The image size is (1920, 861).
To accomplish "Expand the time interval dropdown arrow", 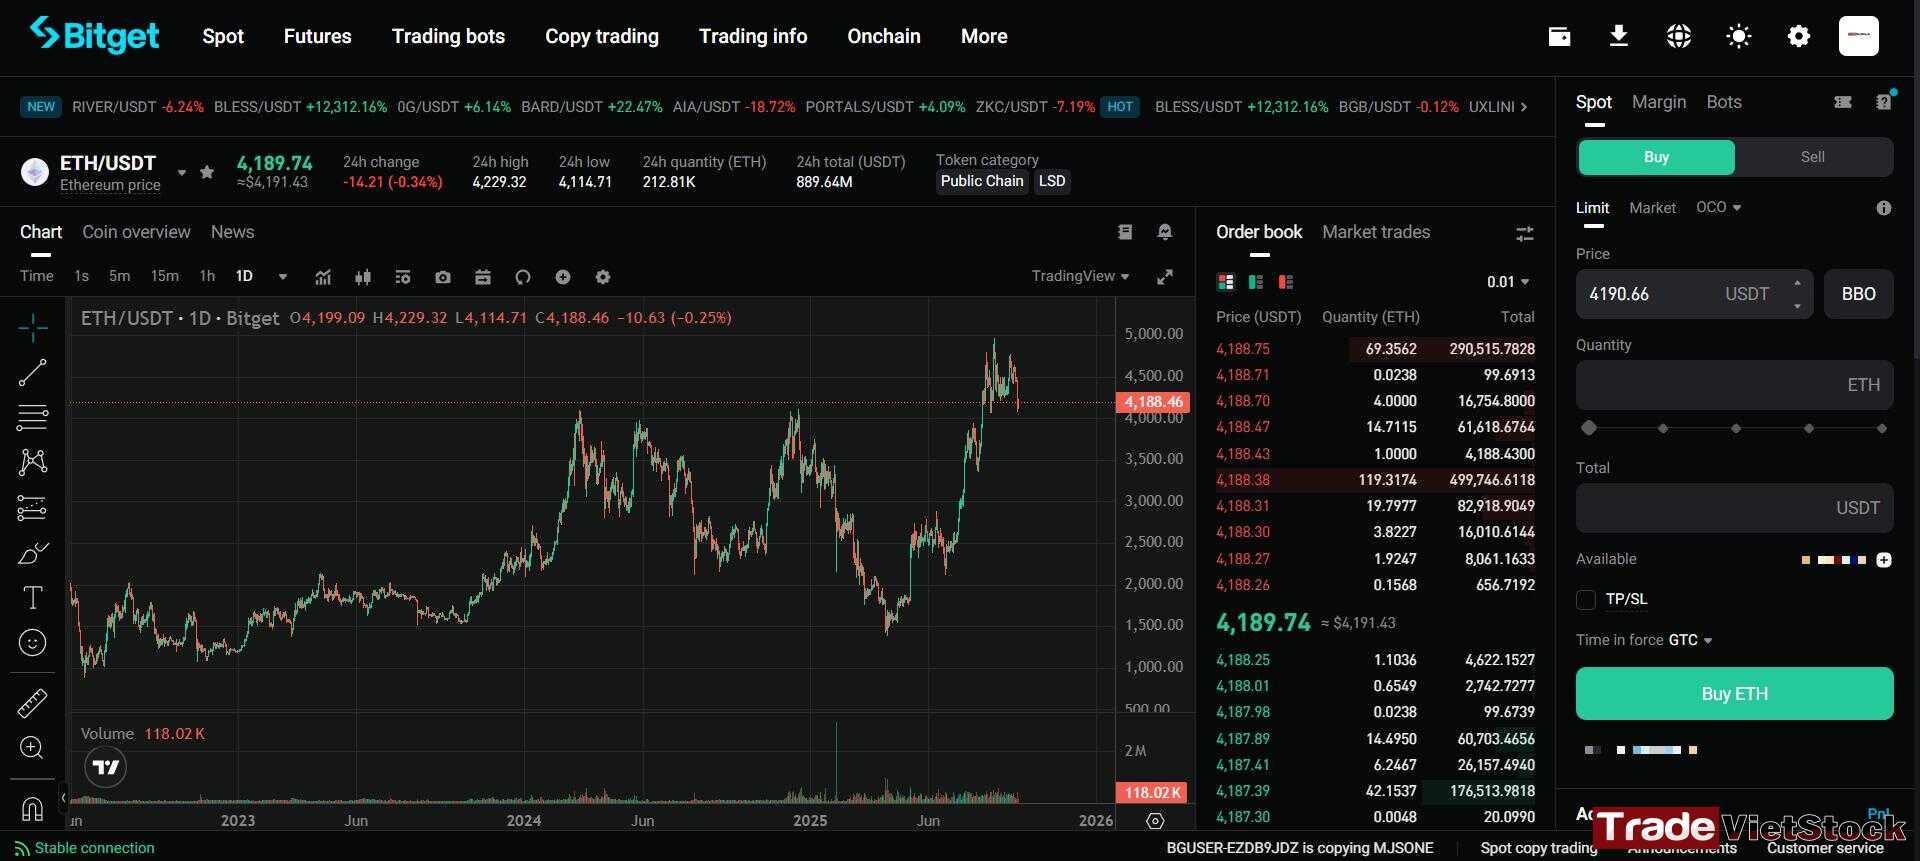I will click(283, 277).
